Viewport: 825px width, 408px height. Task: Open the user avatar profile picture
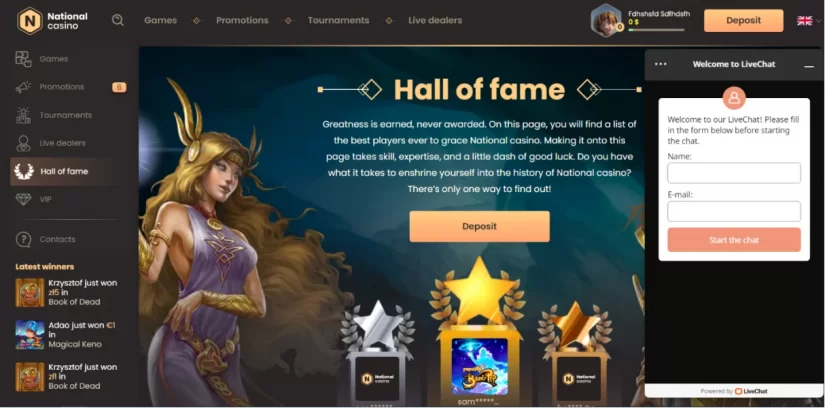(x=607, y=21)
